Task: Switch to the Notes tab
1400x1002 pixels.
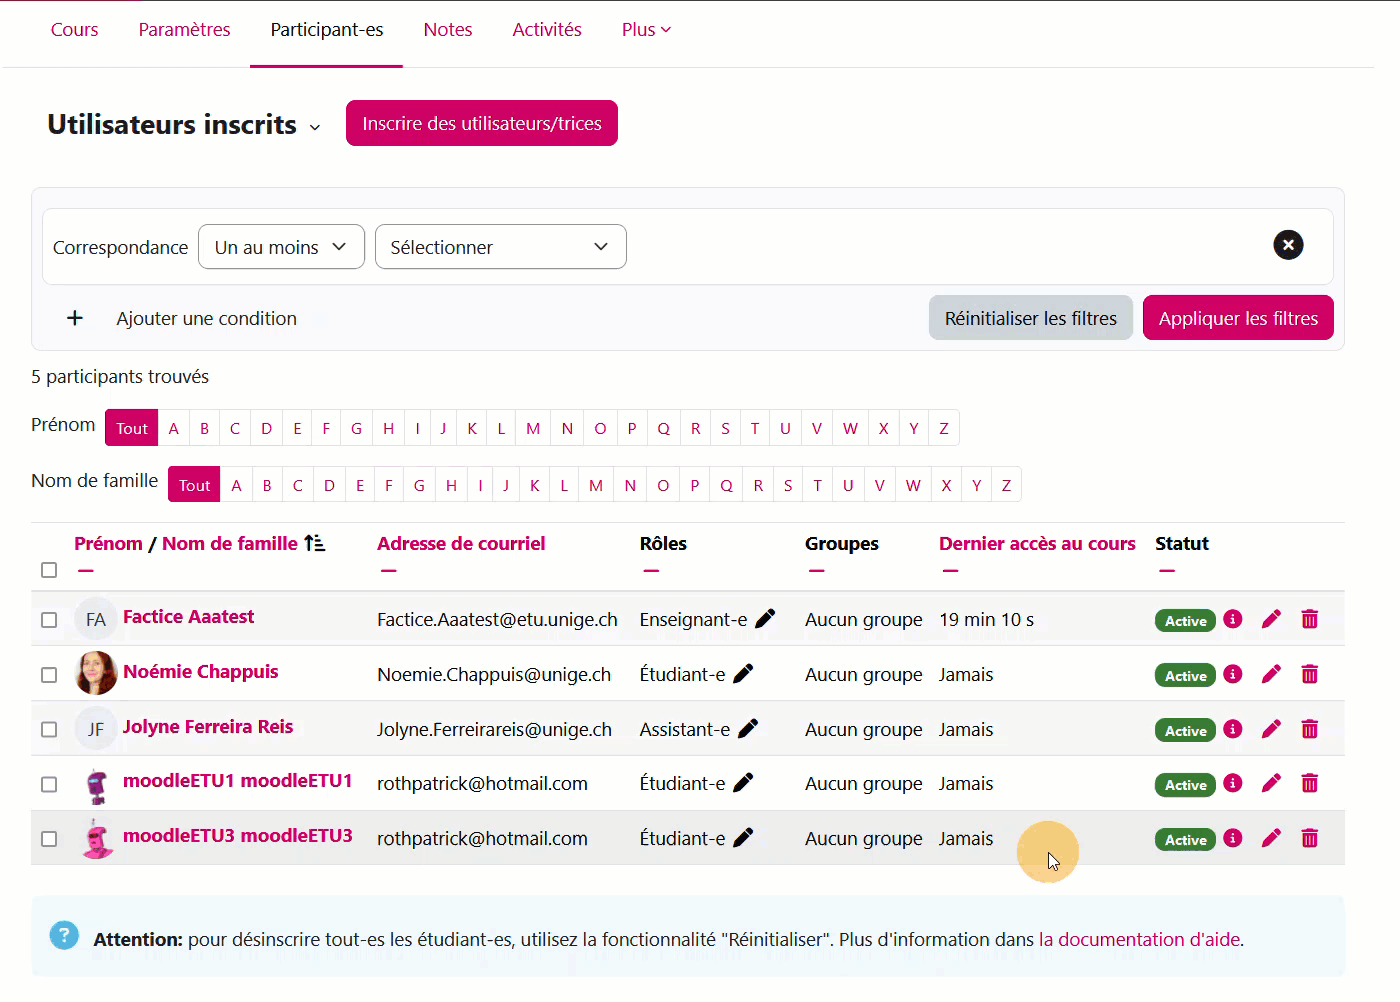Action: 447,30
